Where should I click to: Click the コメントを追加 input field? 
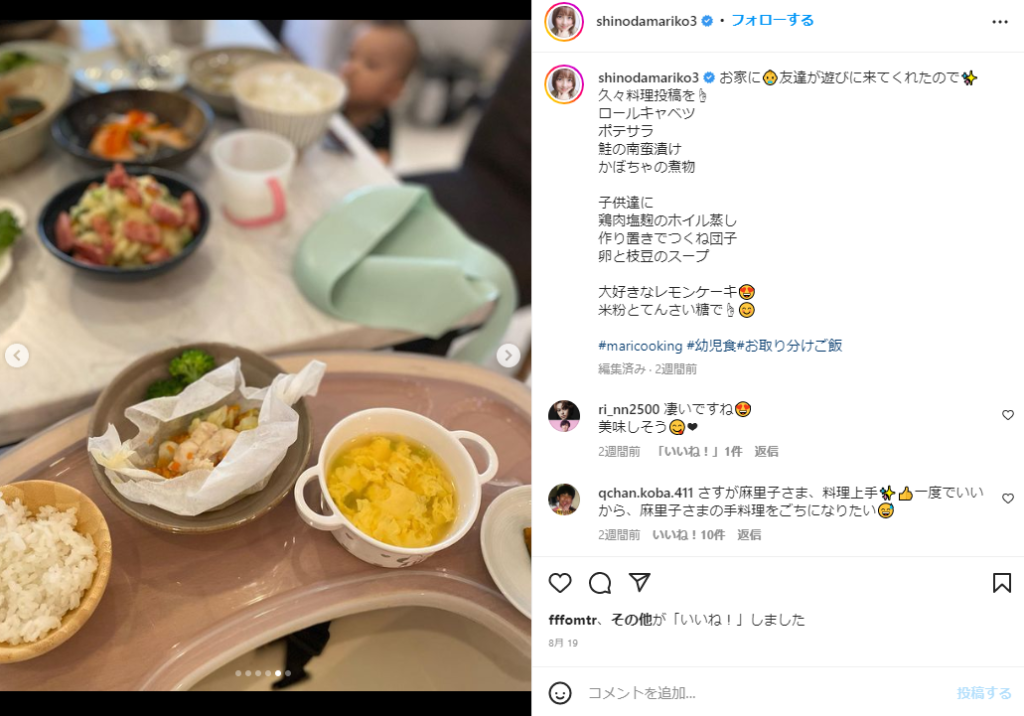(x=764, y=692)
